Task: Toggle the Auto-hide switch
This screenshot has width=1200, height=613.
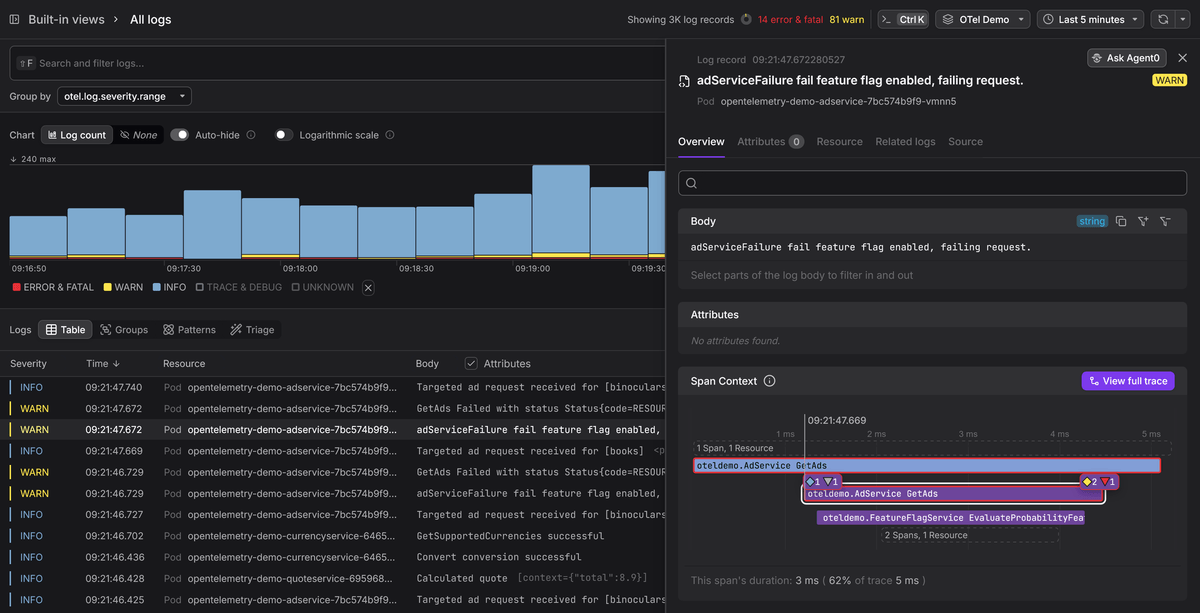Action: pos(179,135)
